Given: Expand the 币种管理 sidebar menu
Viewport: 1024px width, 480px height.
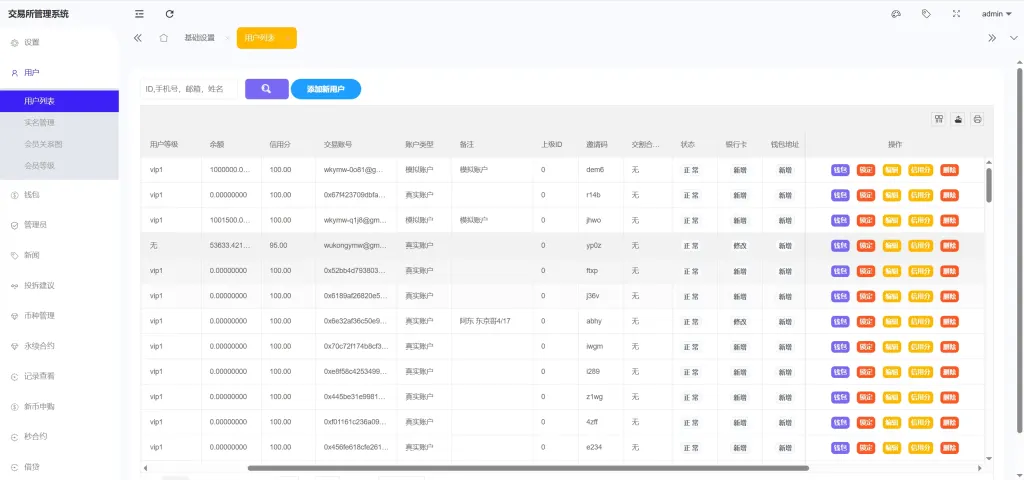Looking at the screenshot, I should click(x=59, y=315).
